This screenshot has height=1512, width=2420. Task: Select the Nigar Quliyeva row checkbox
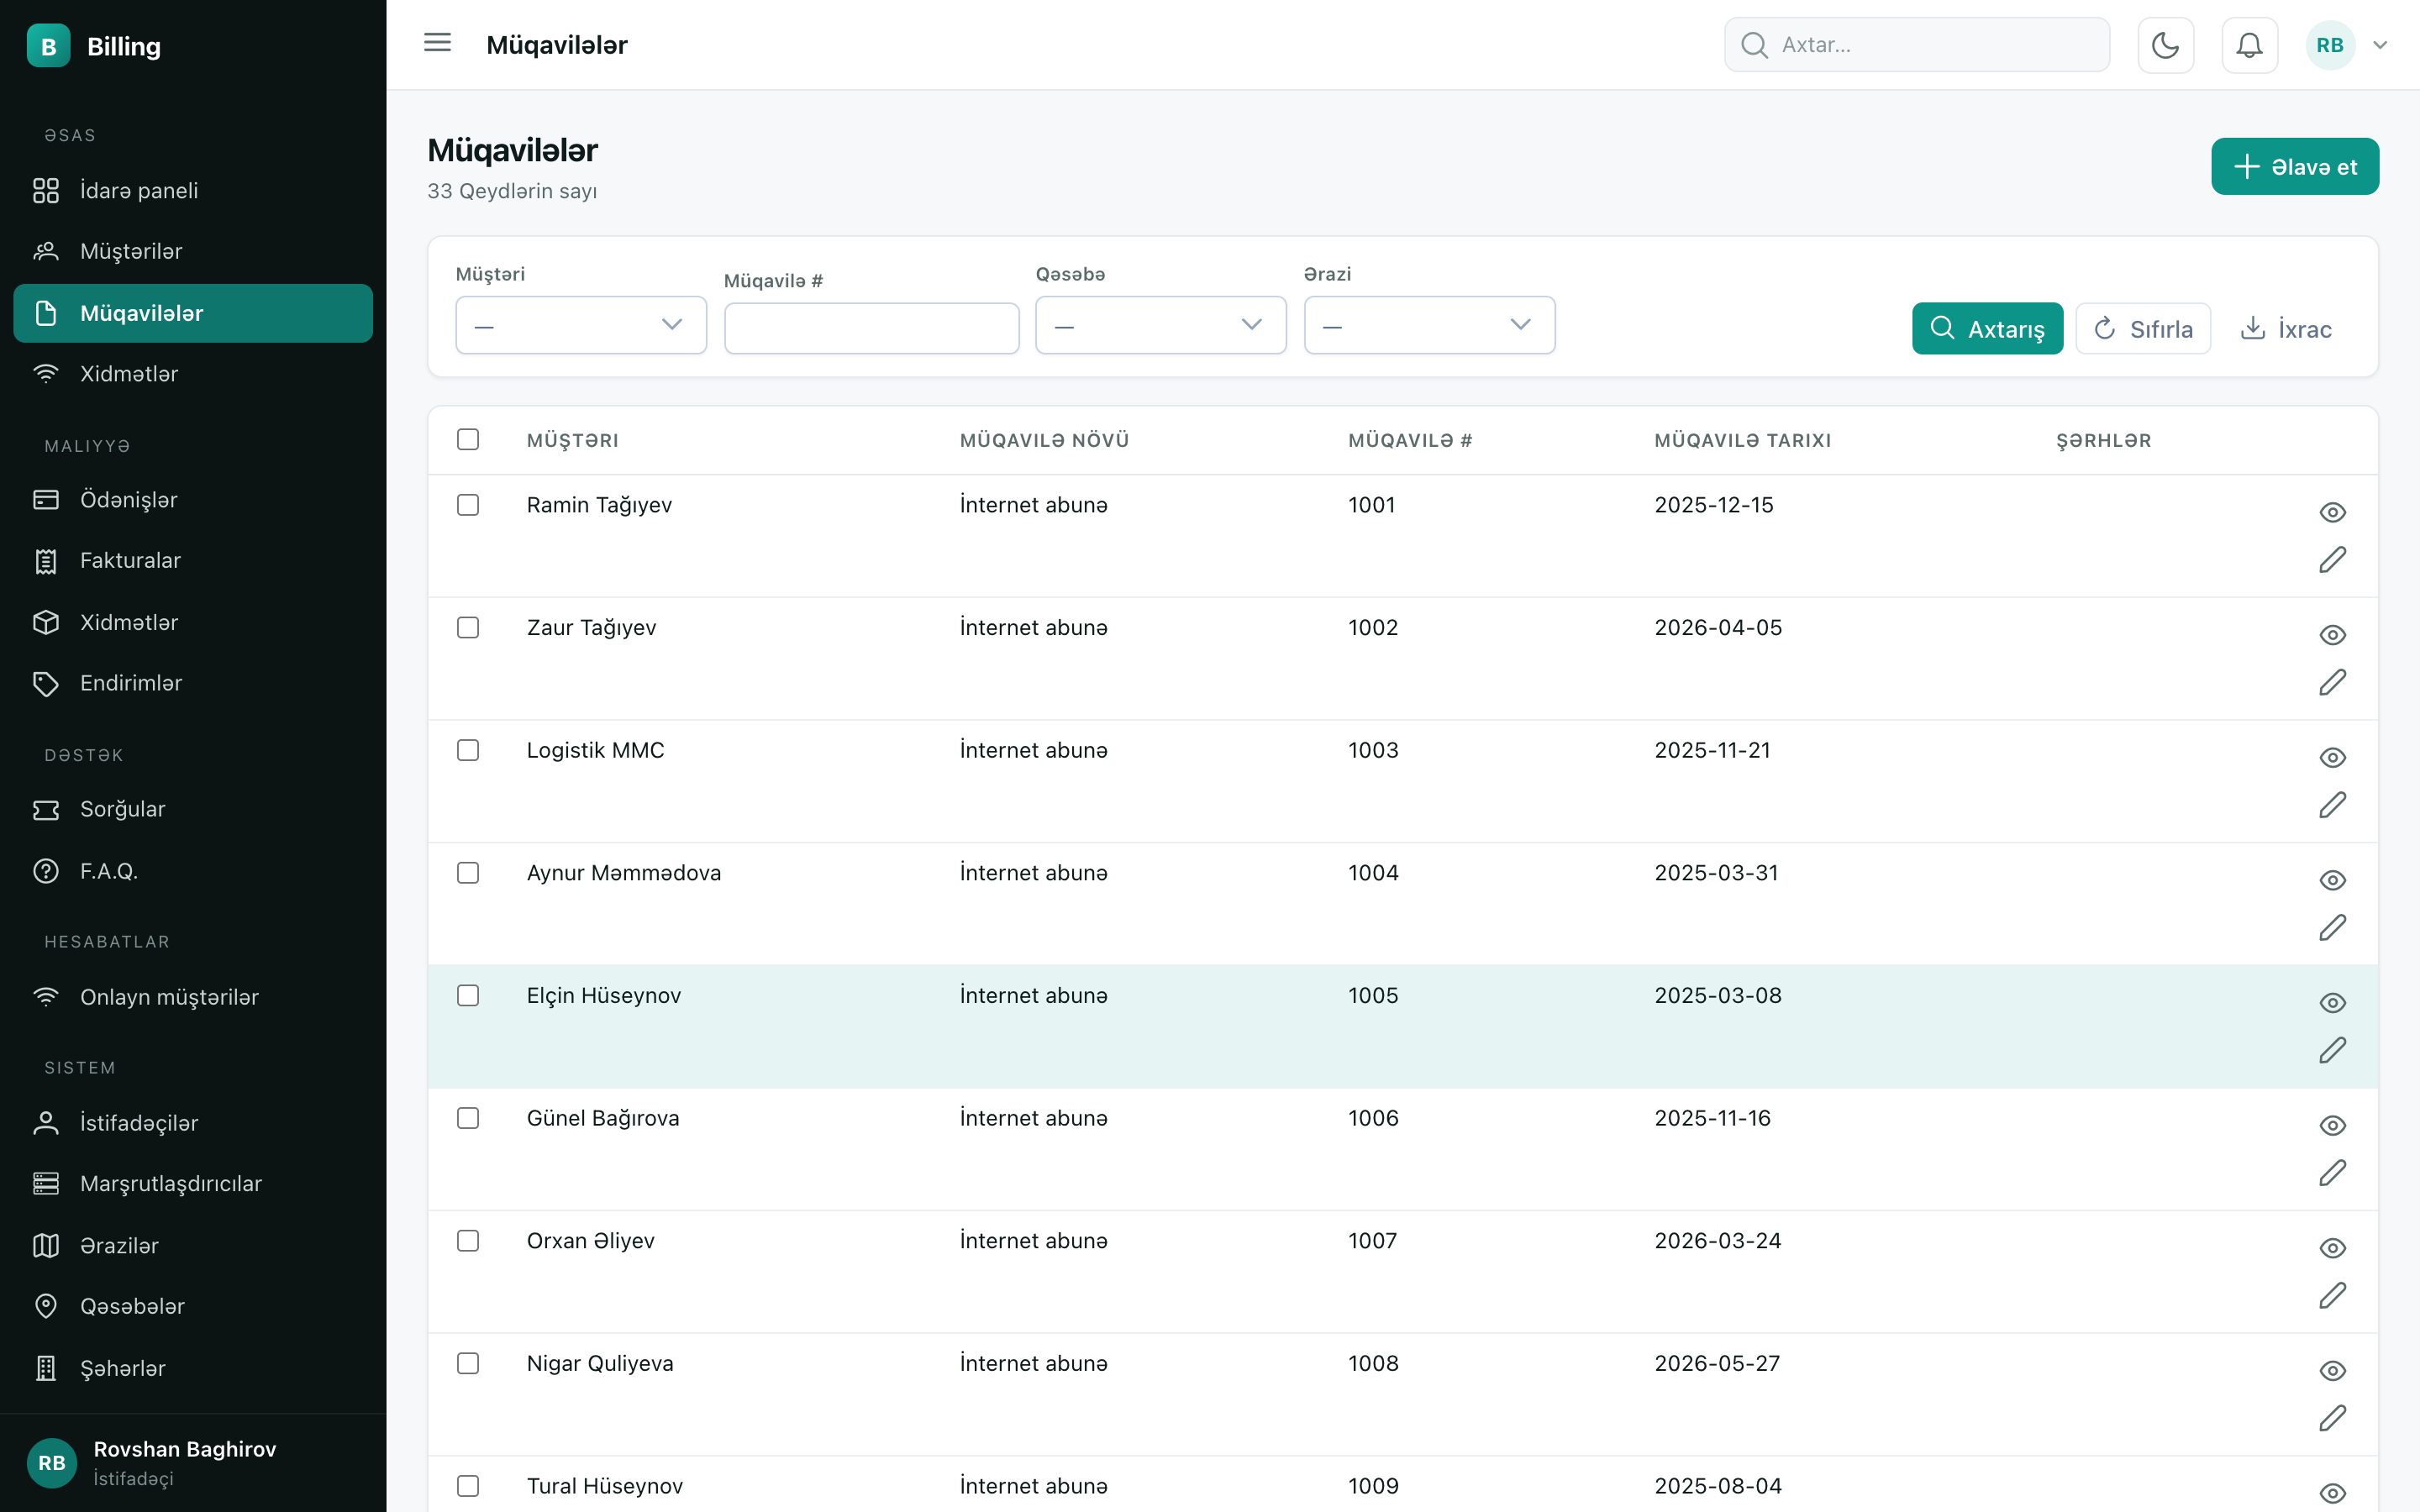(468, 1363)
